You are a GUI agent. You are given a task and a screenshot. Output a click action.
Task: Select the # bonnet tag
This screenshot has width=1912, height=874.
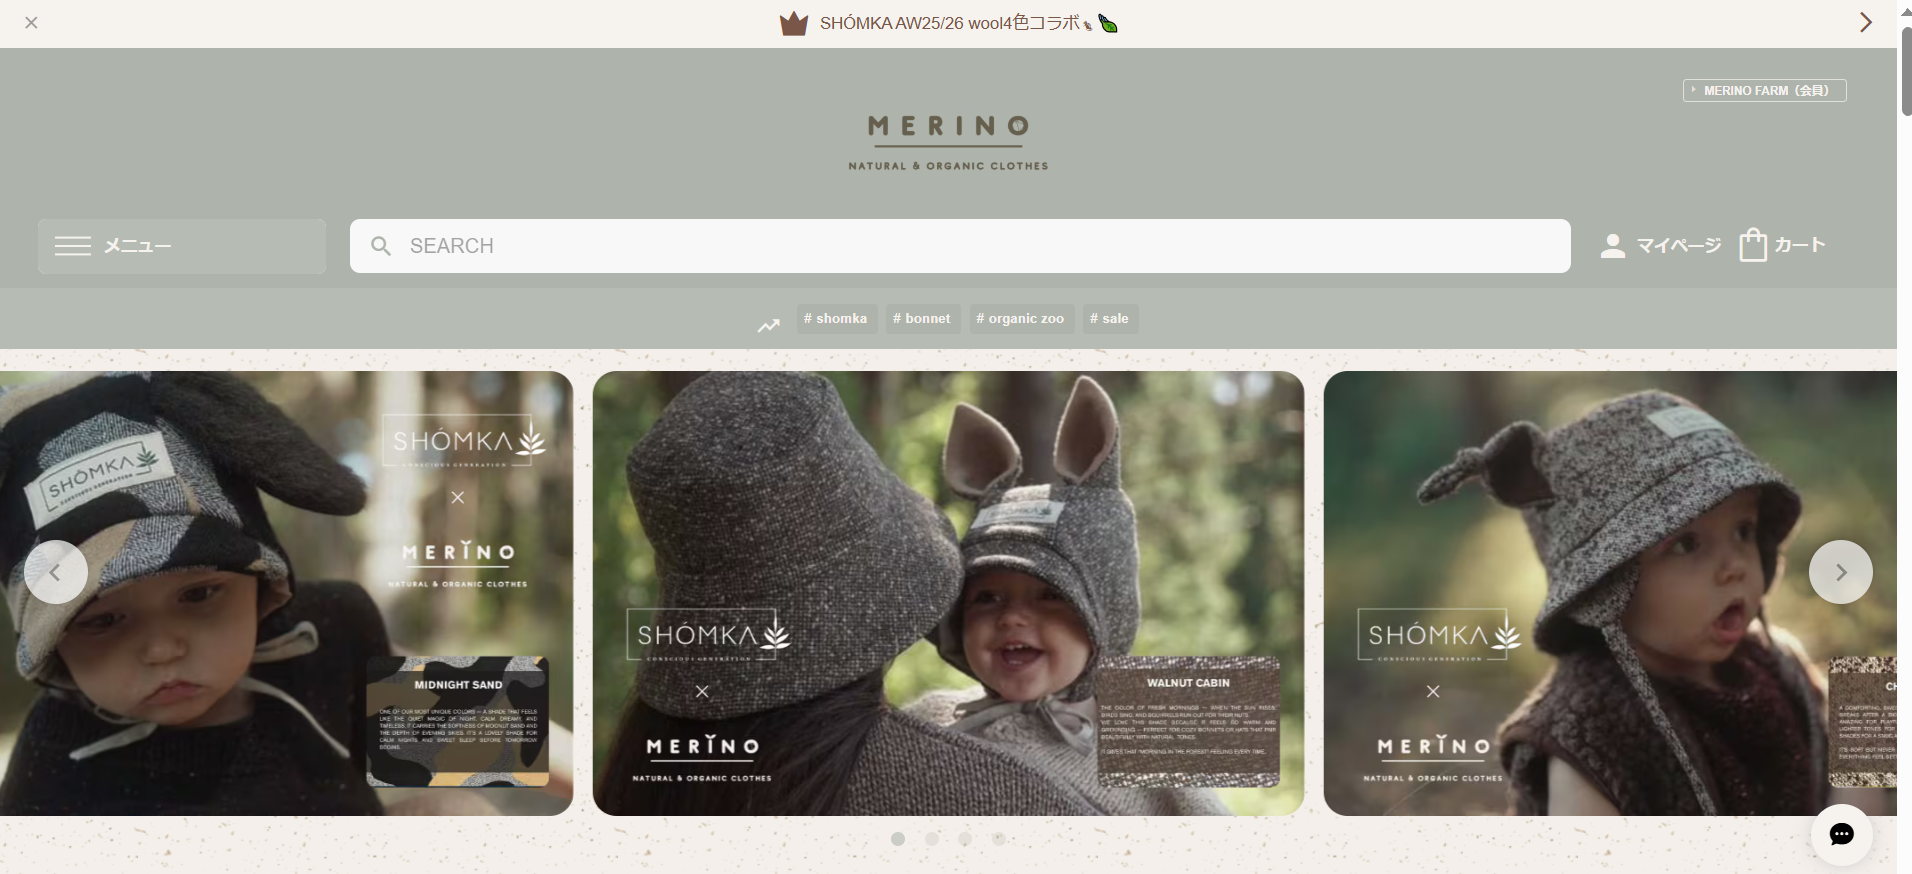(922, 319)
